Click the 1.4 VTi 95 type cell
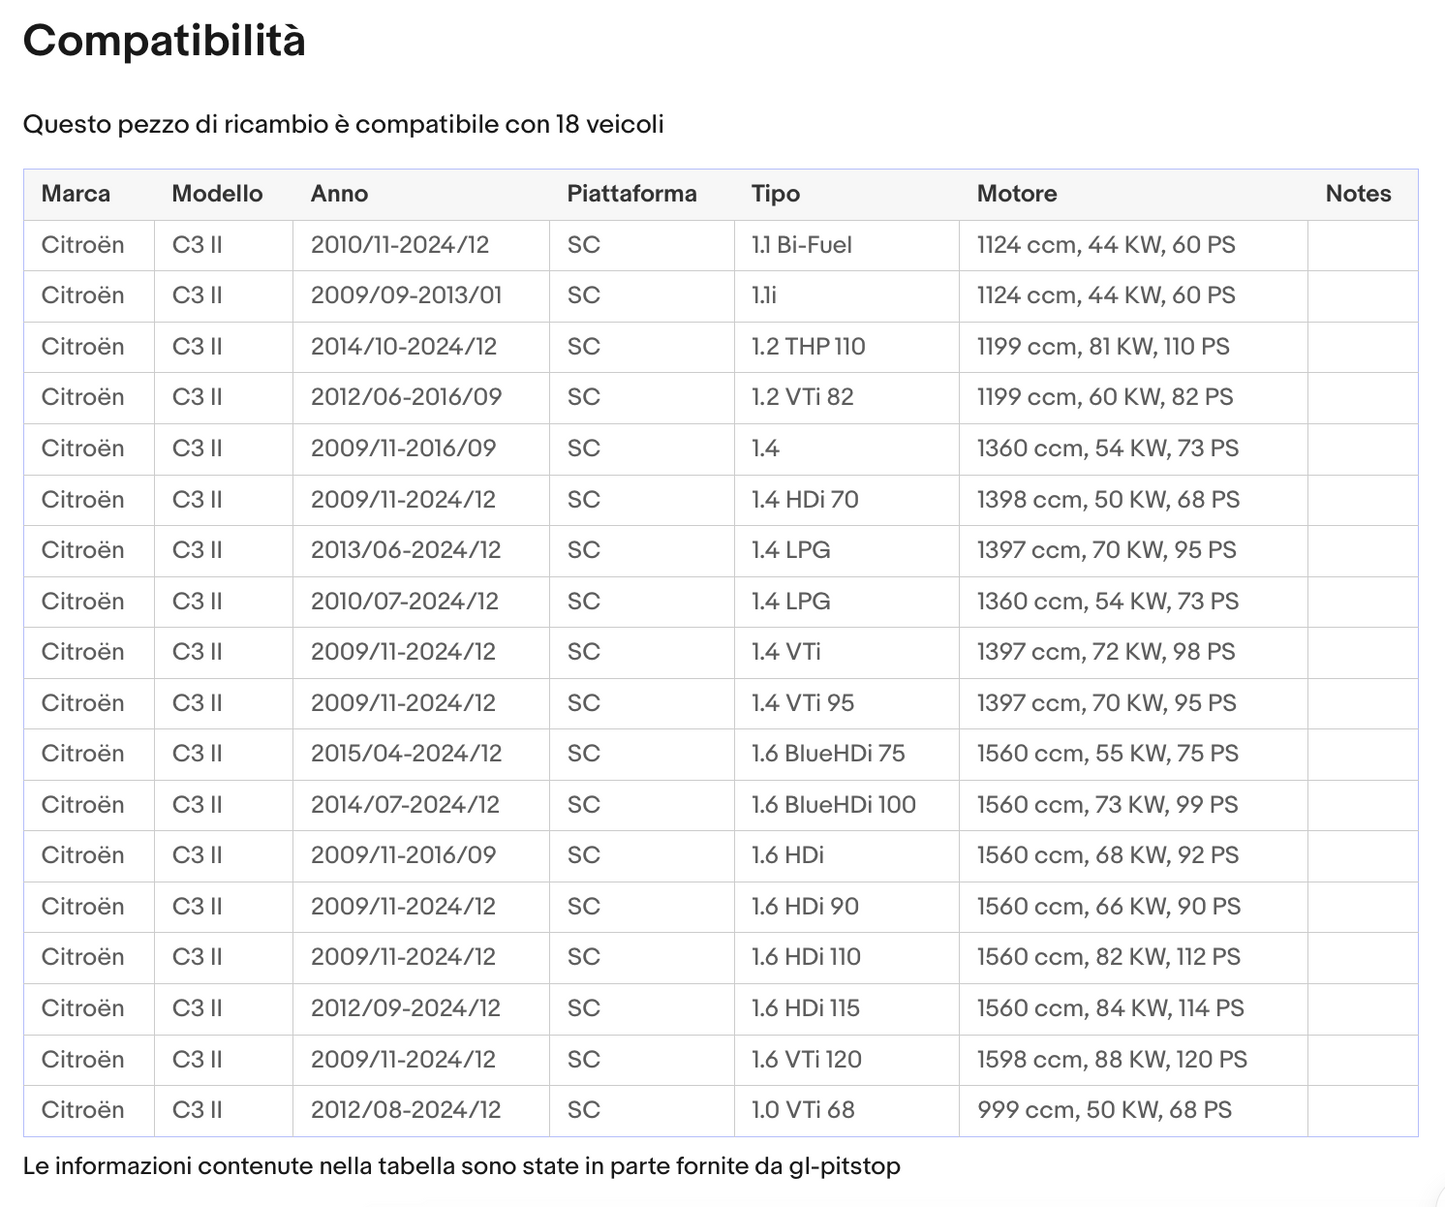Viewport: 1445px width, 1207px height. (x=802, y=703)
